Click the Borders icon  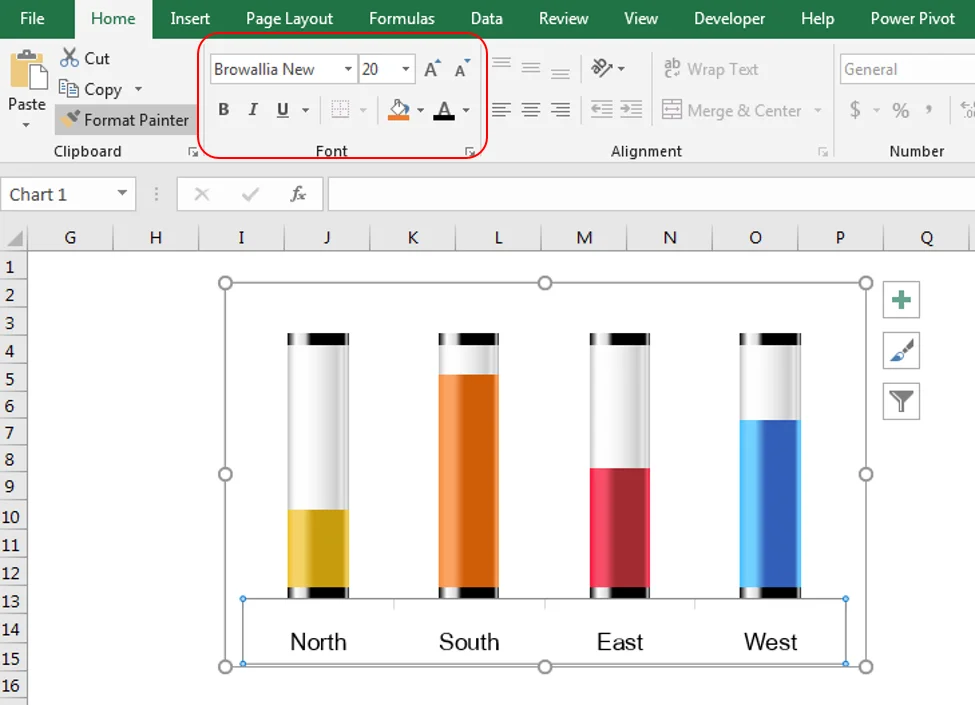(x=340, y=110)
